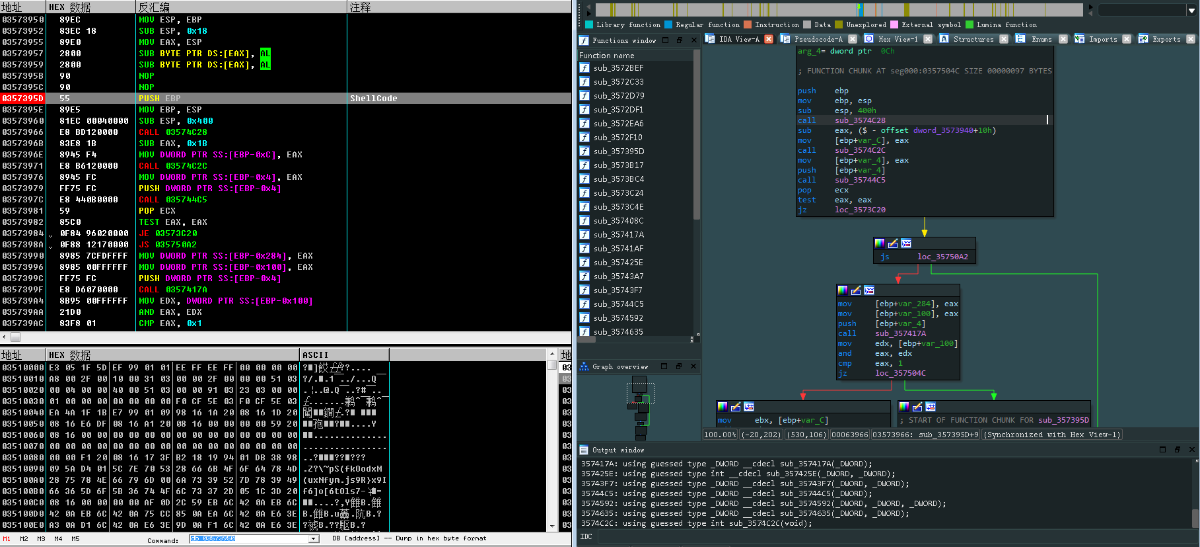Click the HEX 数据 header in dump pane
The image size is (1200, 547).
click(172, 355)
